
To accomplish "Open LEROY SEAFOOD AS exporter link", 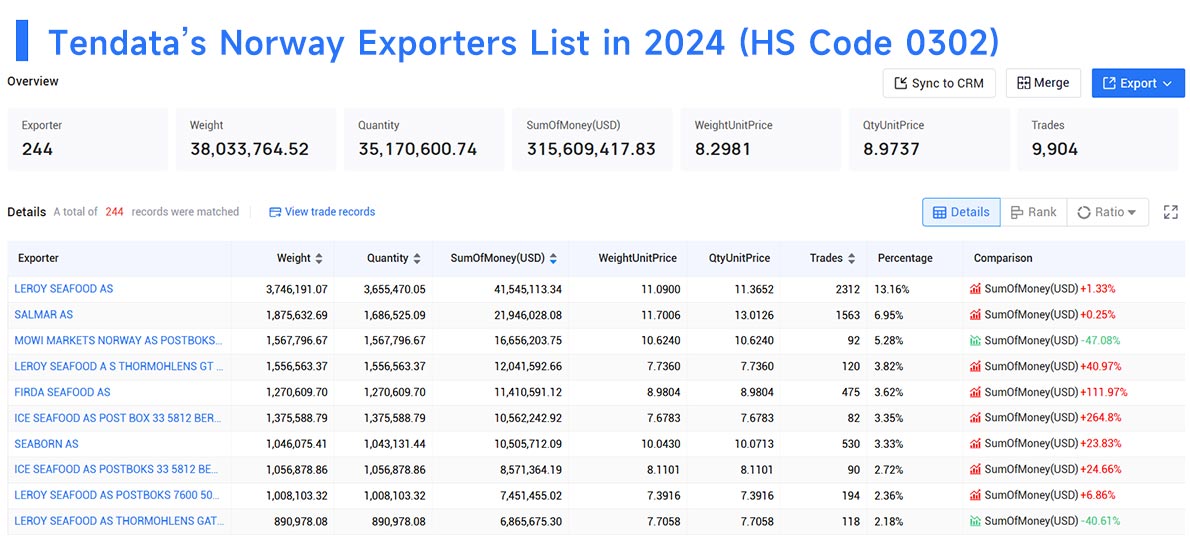I will [64, 289].
